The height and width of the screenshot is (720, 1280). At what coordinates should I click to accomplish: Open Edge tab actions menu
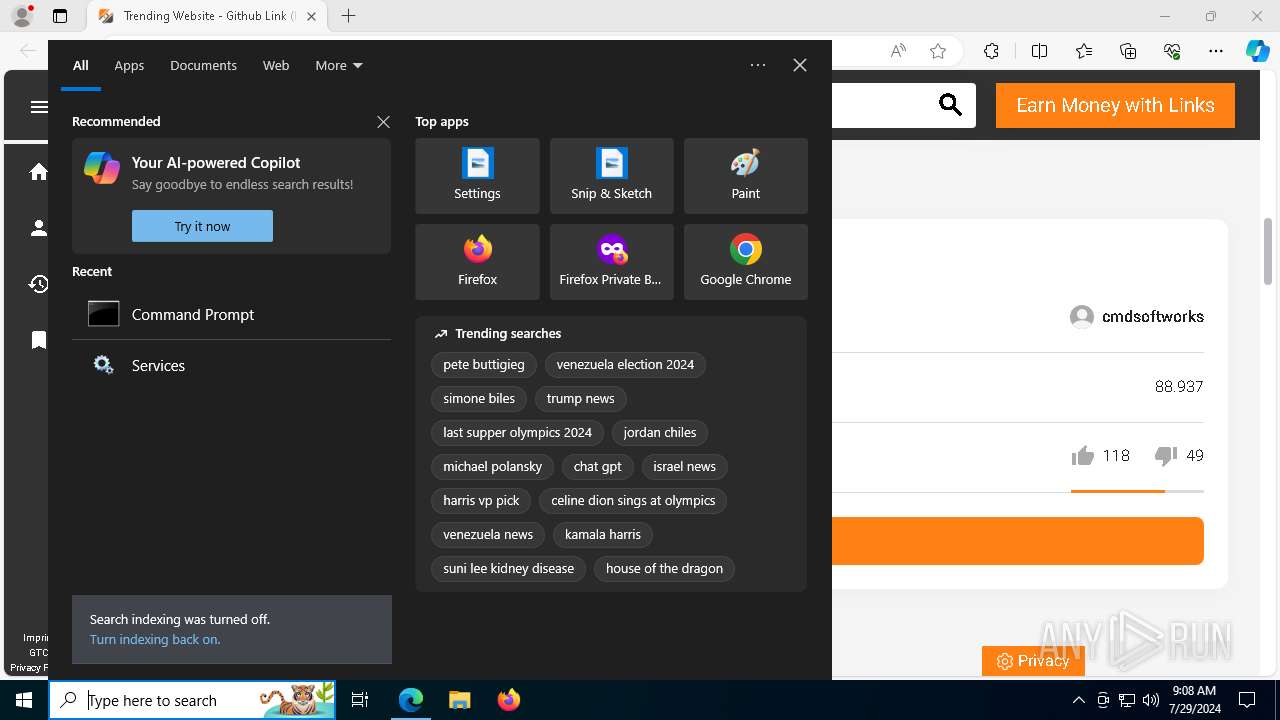coord(60,16)
